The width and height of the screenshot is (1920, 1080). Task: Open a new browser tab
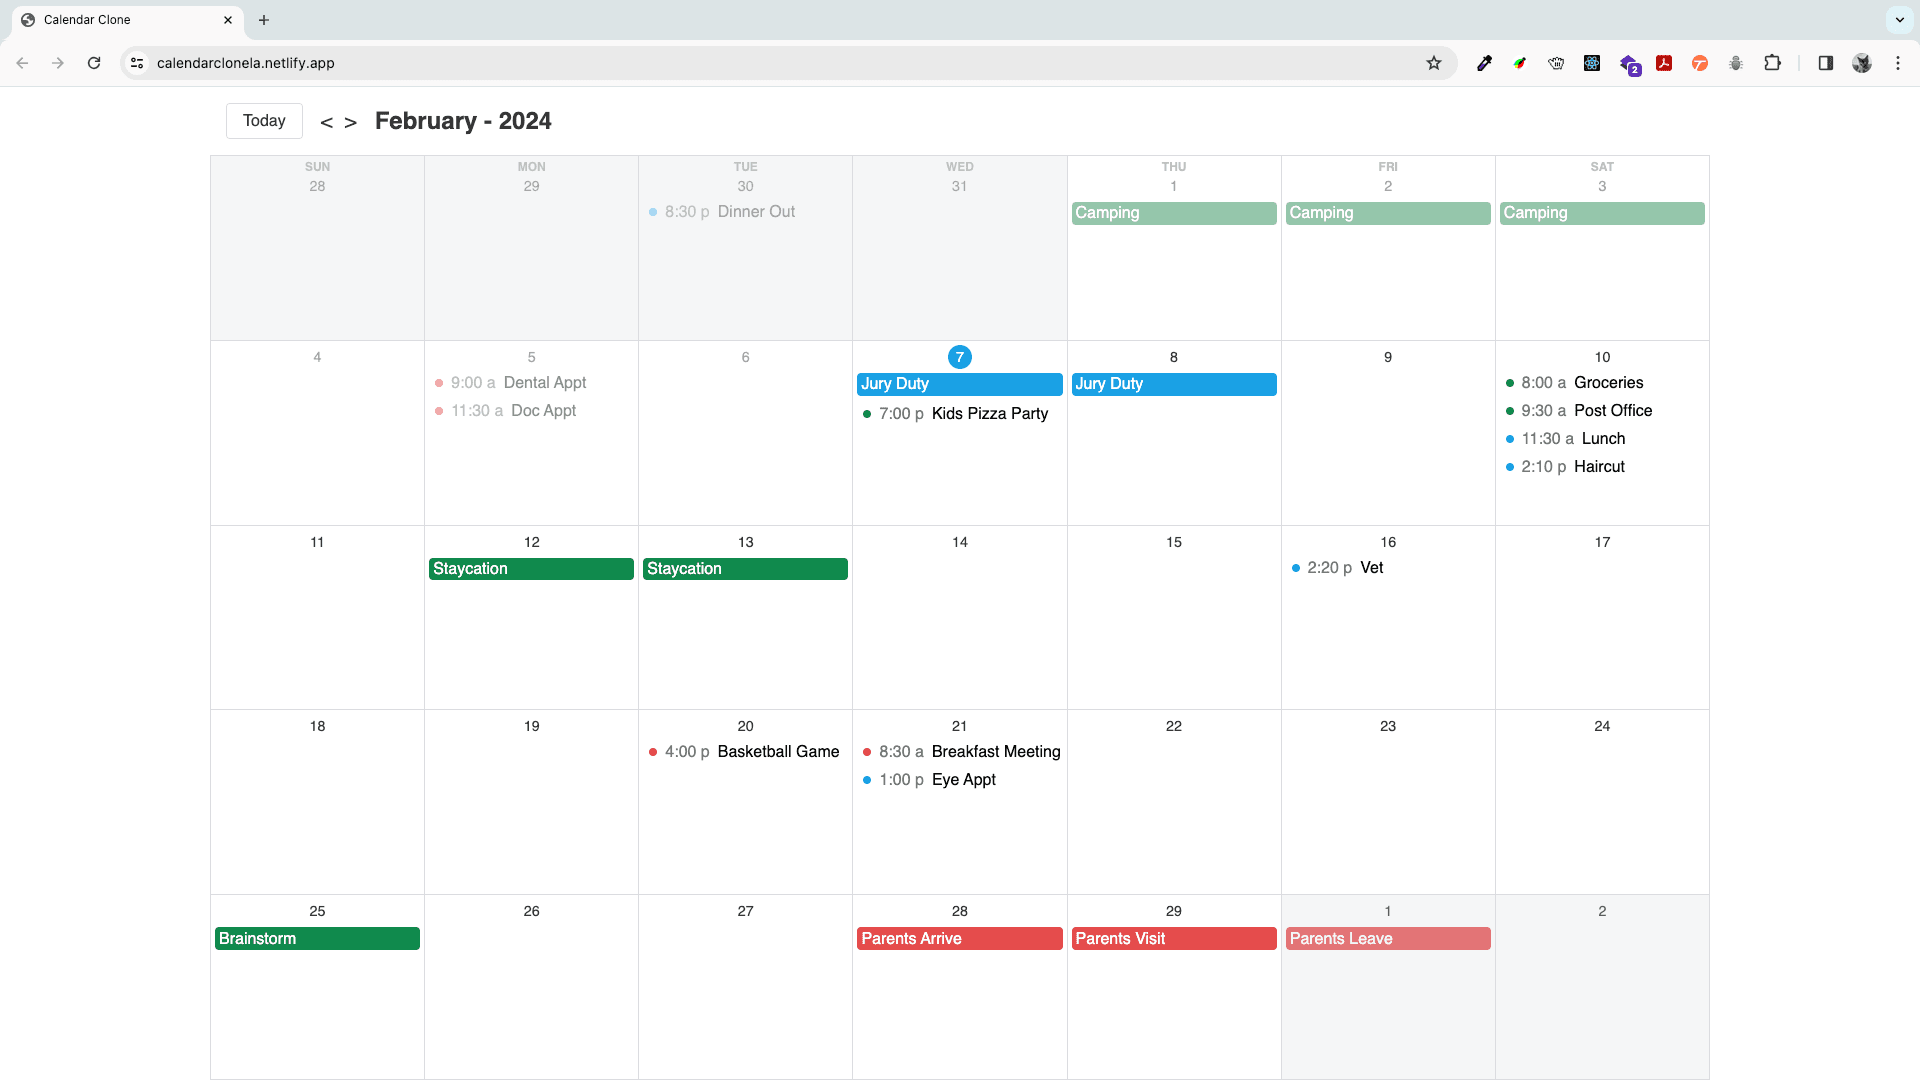[264, 20]
